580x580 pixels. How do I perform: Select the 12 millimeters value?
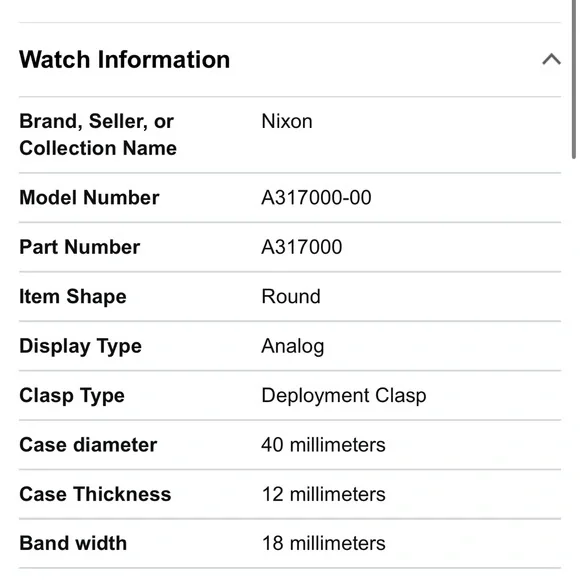pos(323,495)
